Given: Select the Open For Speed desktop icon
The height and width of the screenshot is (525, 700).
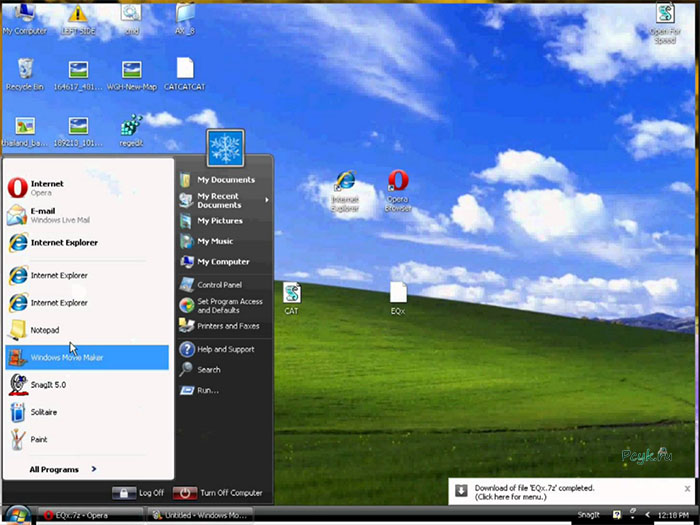Looking at the screenshot, I should coord(665,24).
